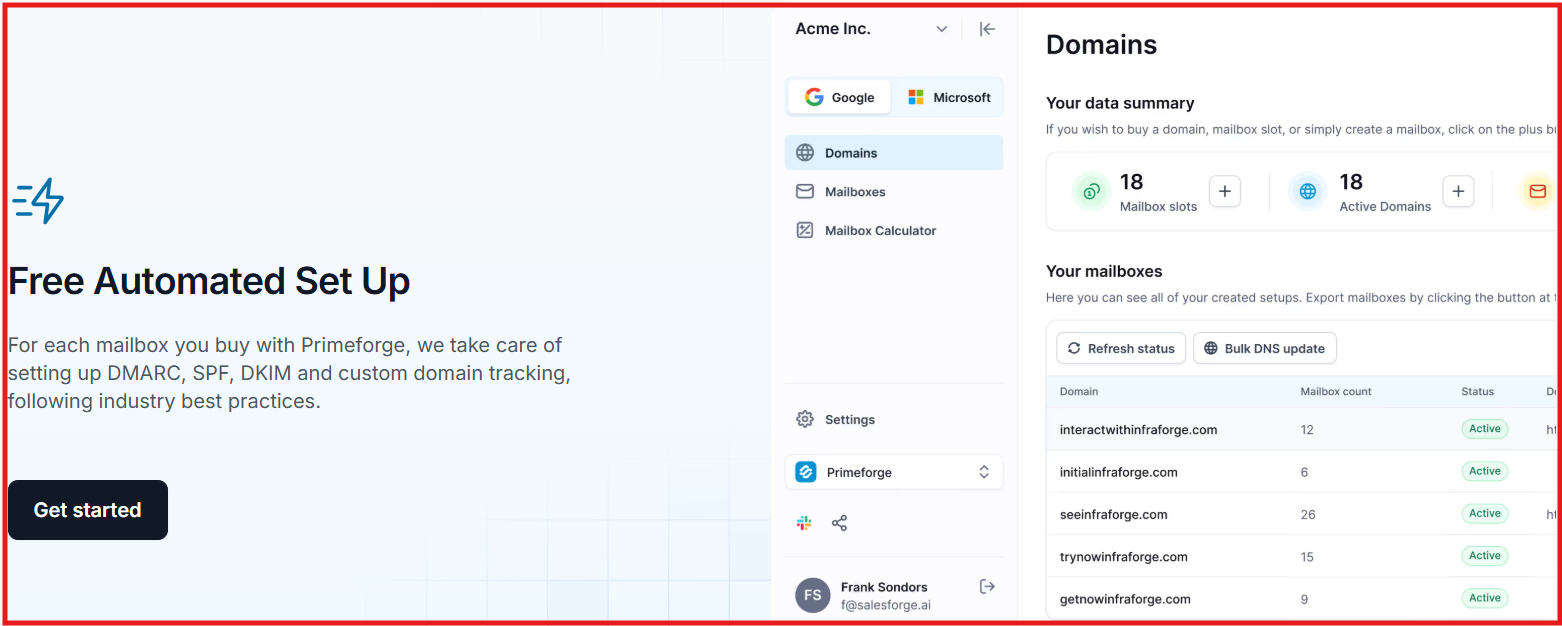Switch to the Microsoft provider tab
Viewport: 1562px width, 626px height.
tap(948, 97)
